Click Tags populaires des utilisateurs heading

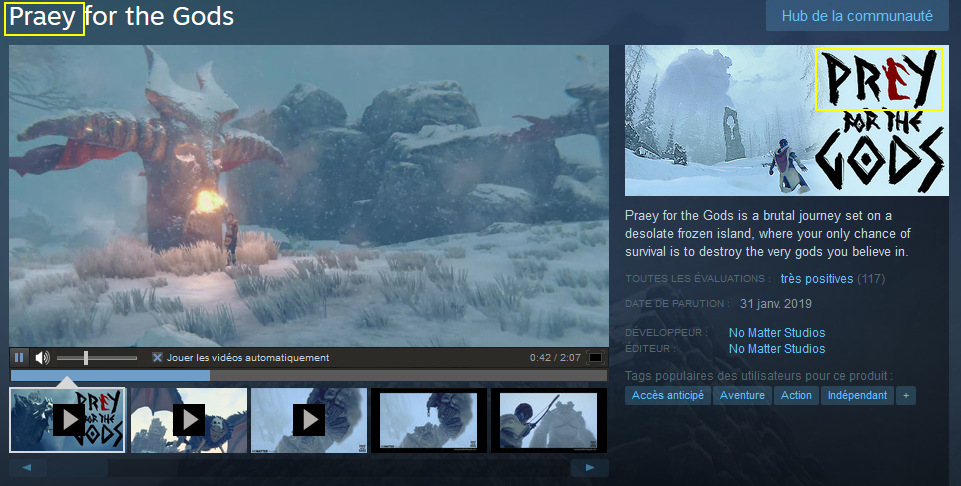[759, 376]
